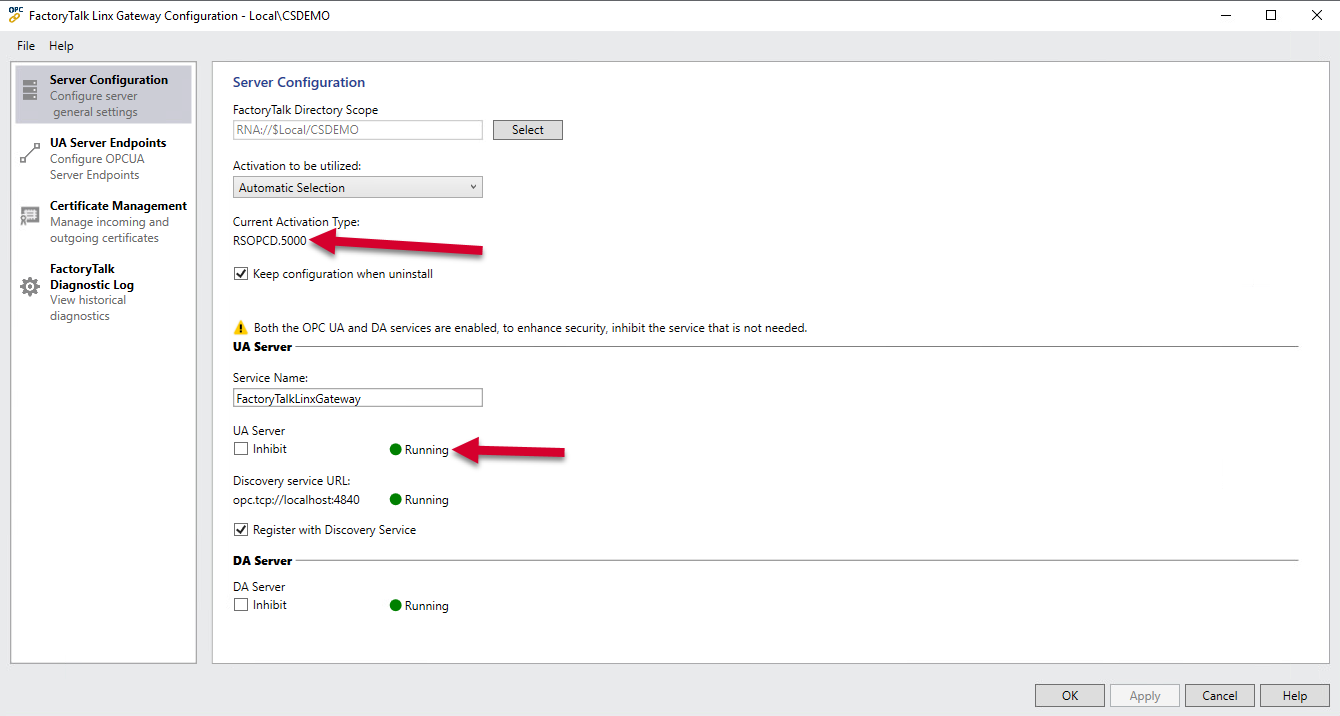Uncheck Register with Discovery Service
1340x716 pixels.
(240, 530)
